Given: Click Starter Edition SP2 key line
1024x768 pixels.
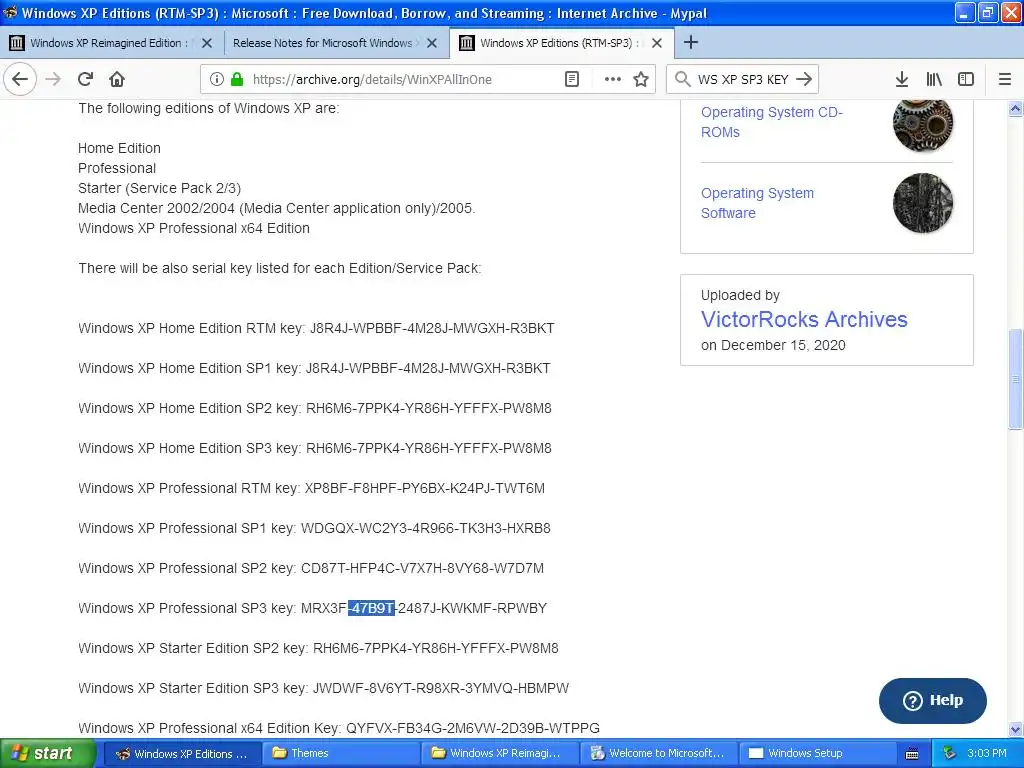Looking at the screenshot, I should pos(318,648).
